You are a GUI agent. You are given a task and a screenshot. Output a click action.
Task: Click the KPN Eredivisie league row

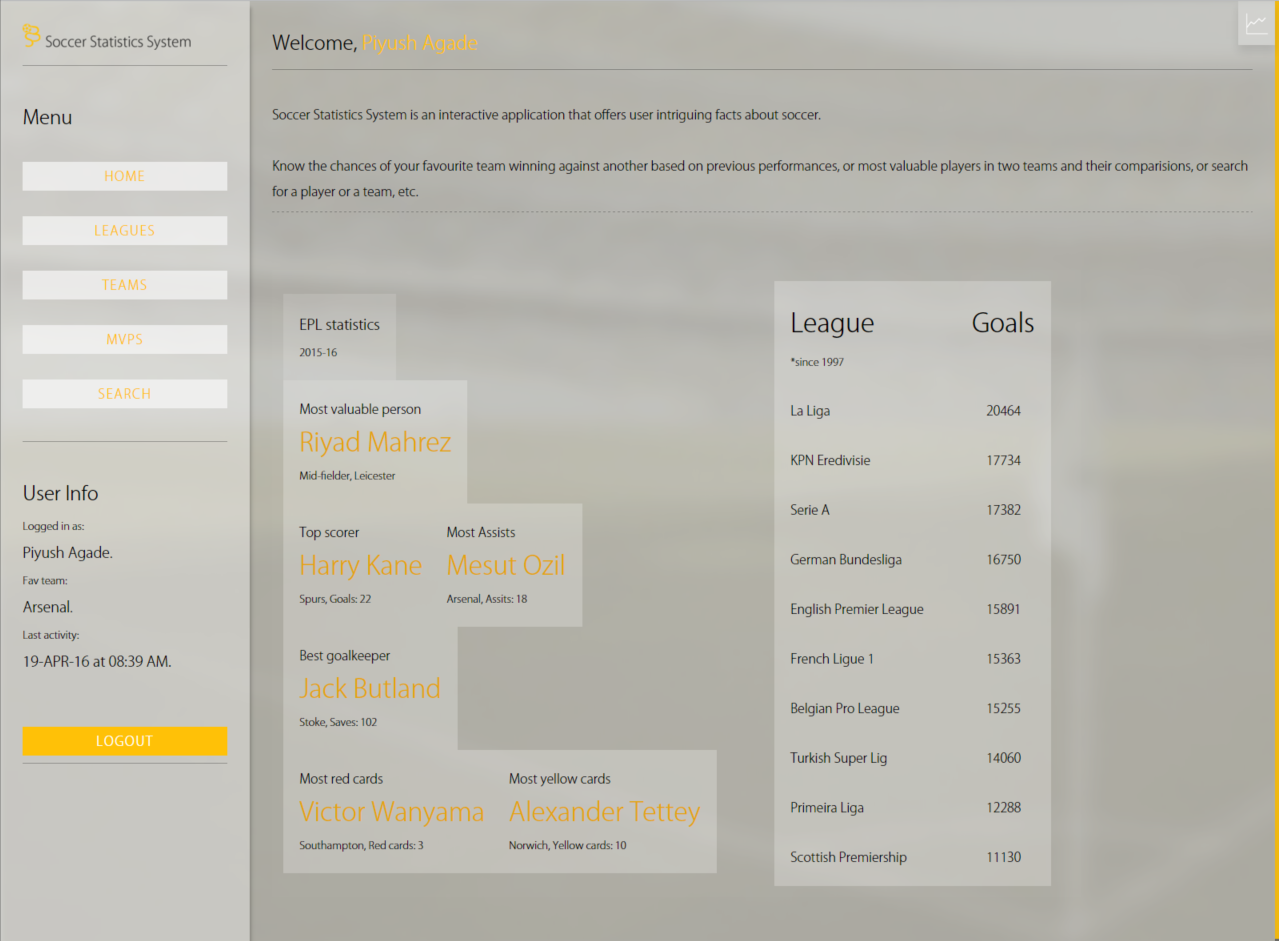[x=912, y=461]
